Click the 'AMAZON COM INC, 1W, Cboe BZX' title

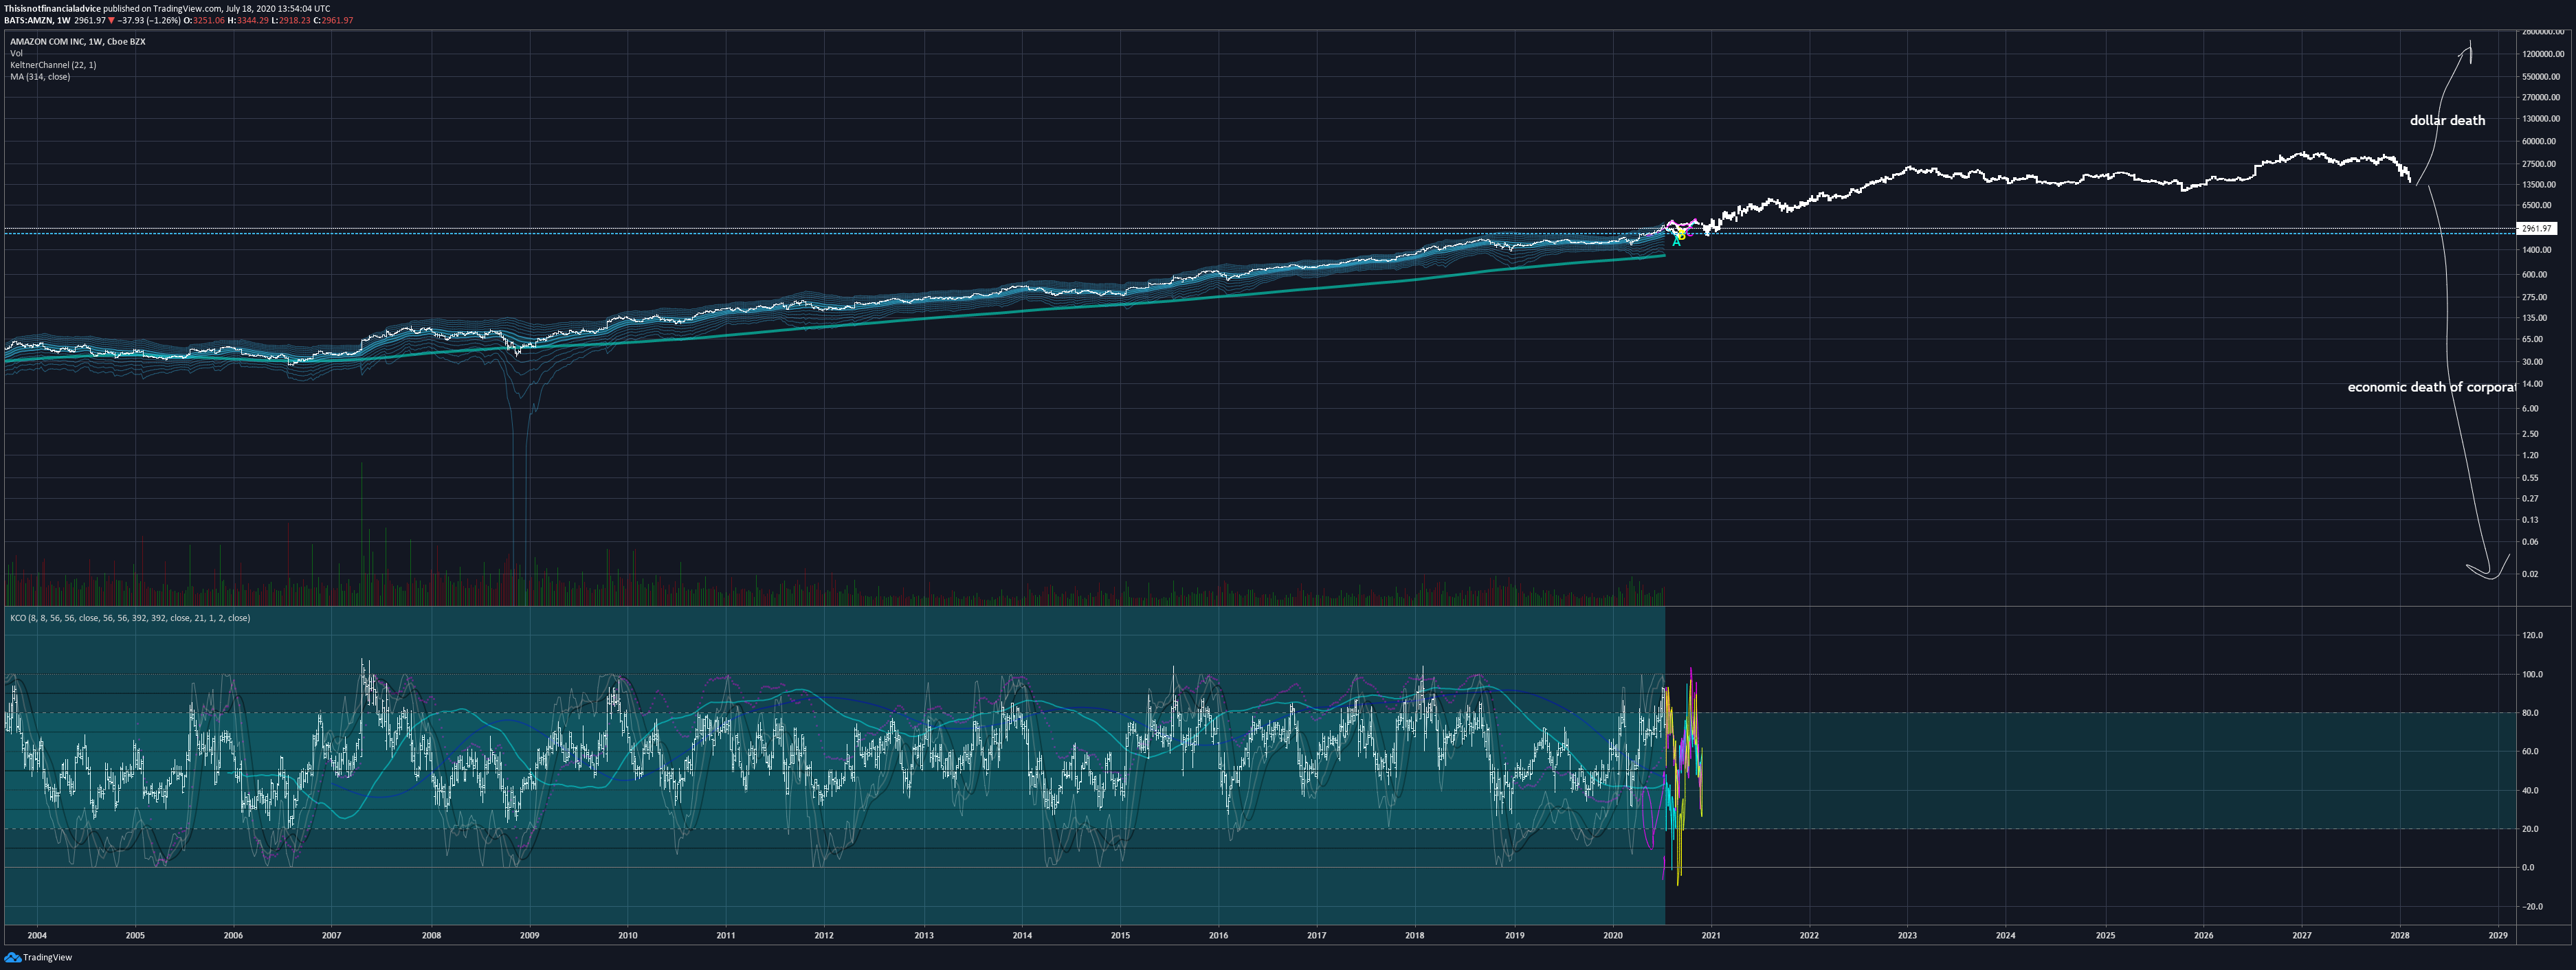(x=78, y=42)
